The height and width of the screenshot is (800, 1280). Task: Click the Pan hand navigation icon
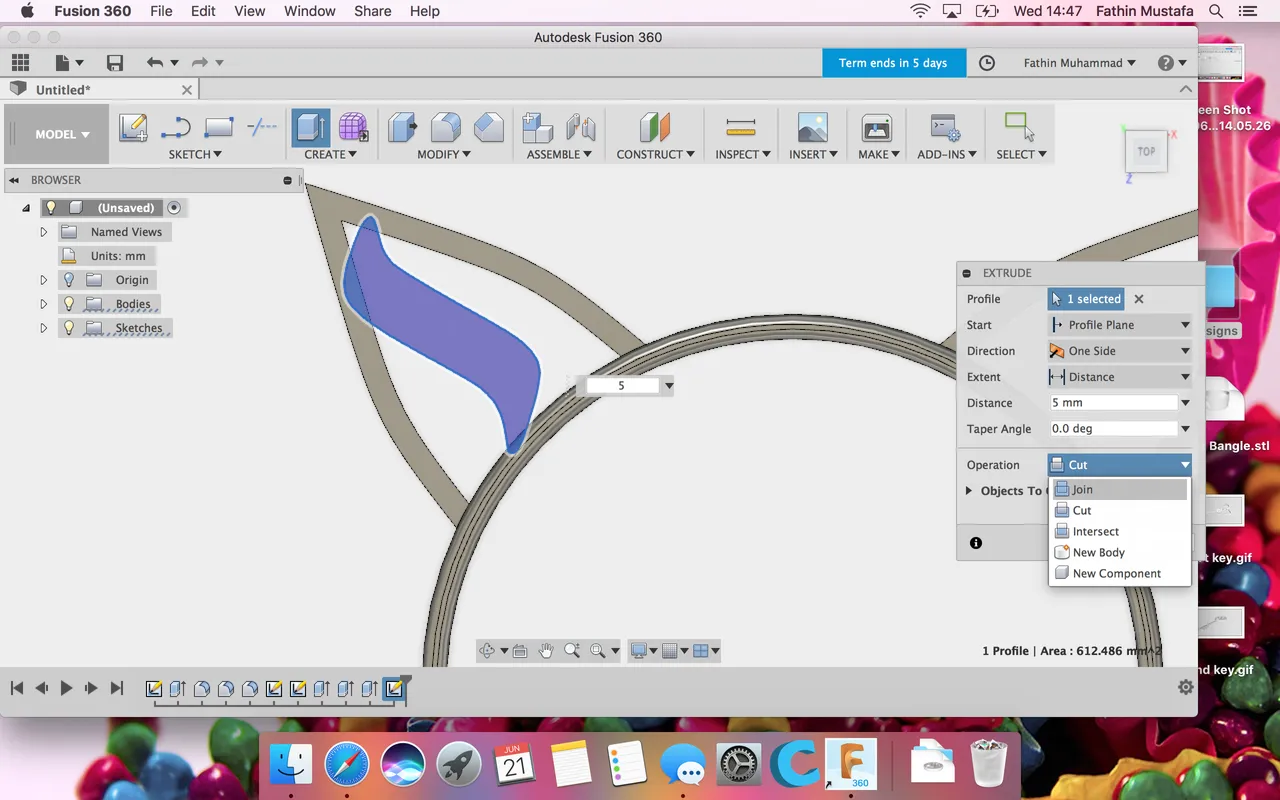(x=546, y=651)
